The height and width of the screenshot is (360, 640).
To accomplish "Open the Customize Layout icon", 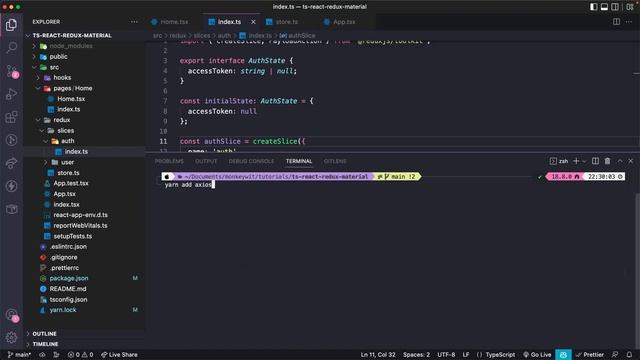I will click(x=630, y=7).
